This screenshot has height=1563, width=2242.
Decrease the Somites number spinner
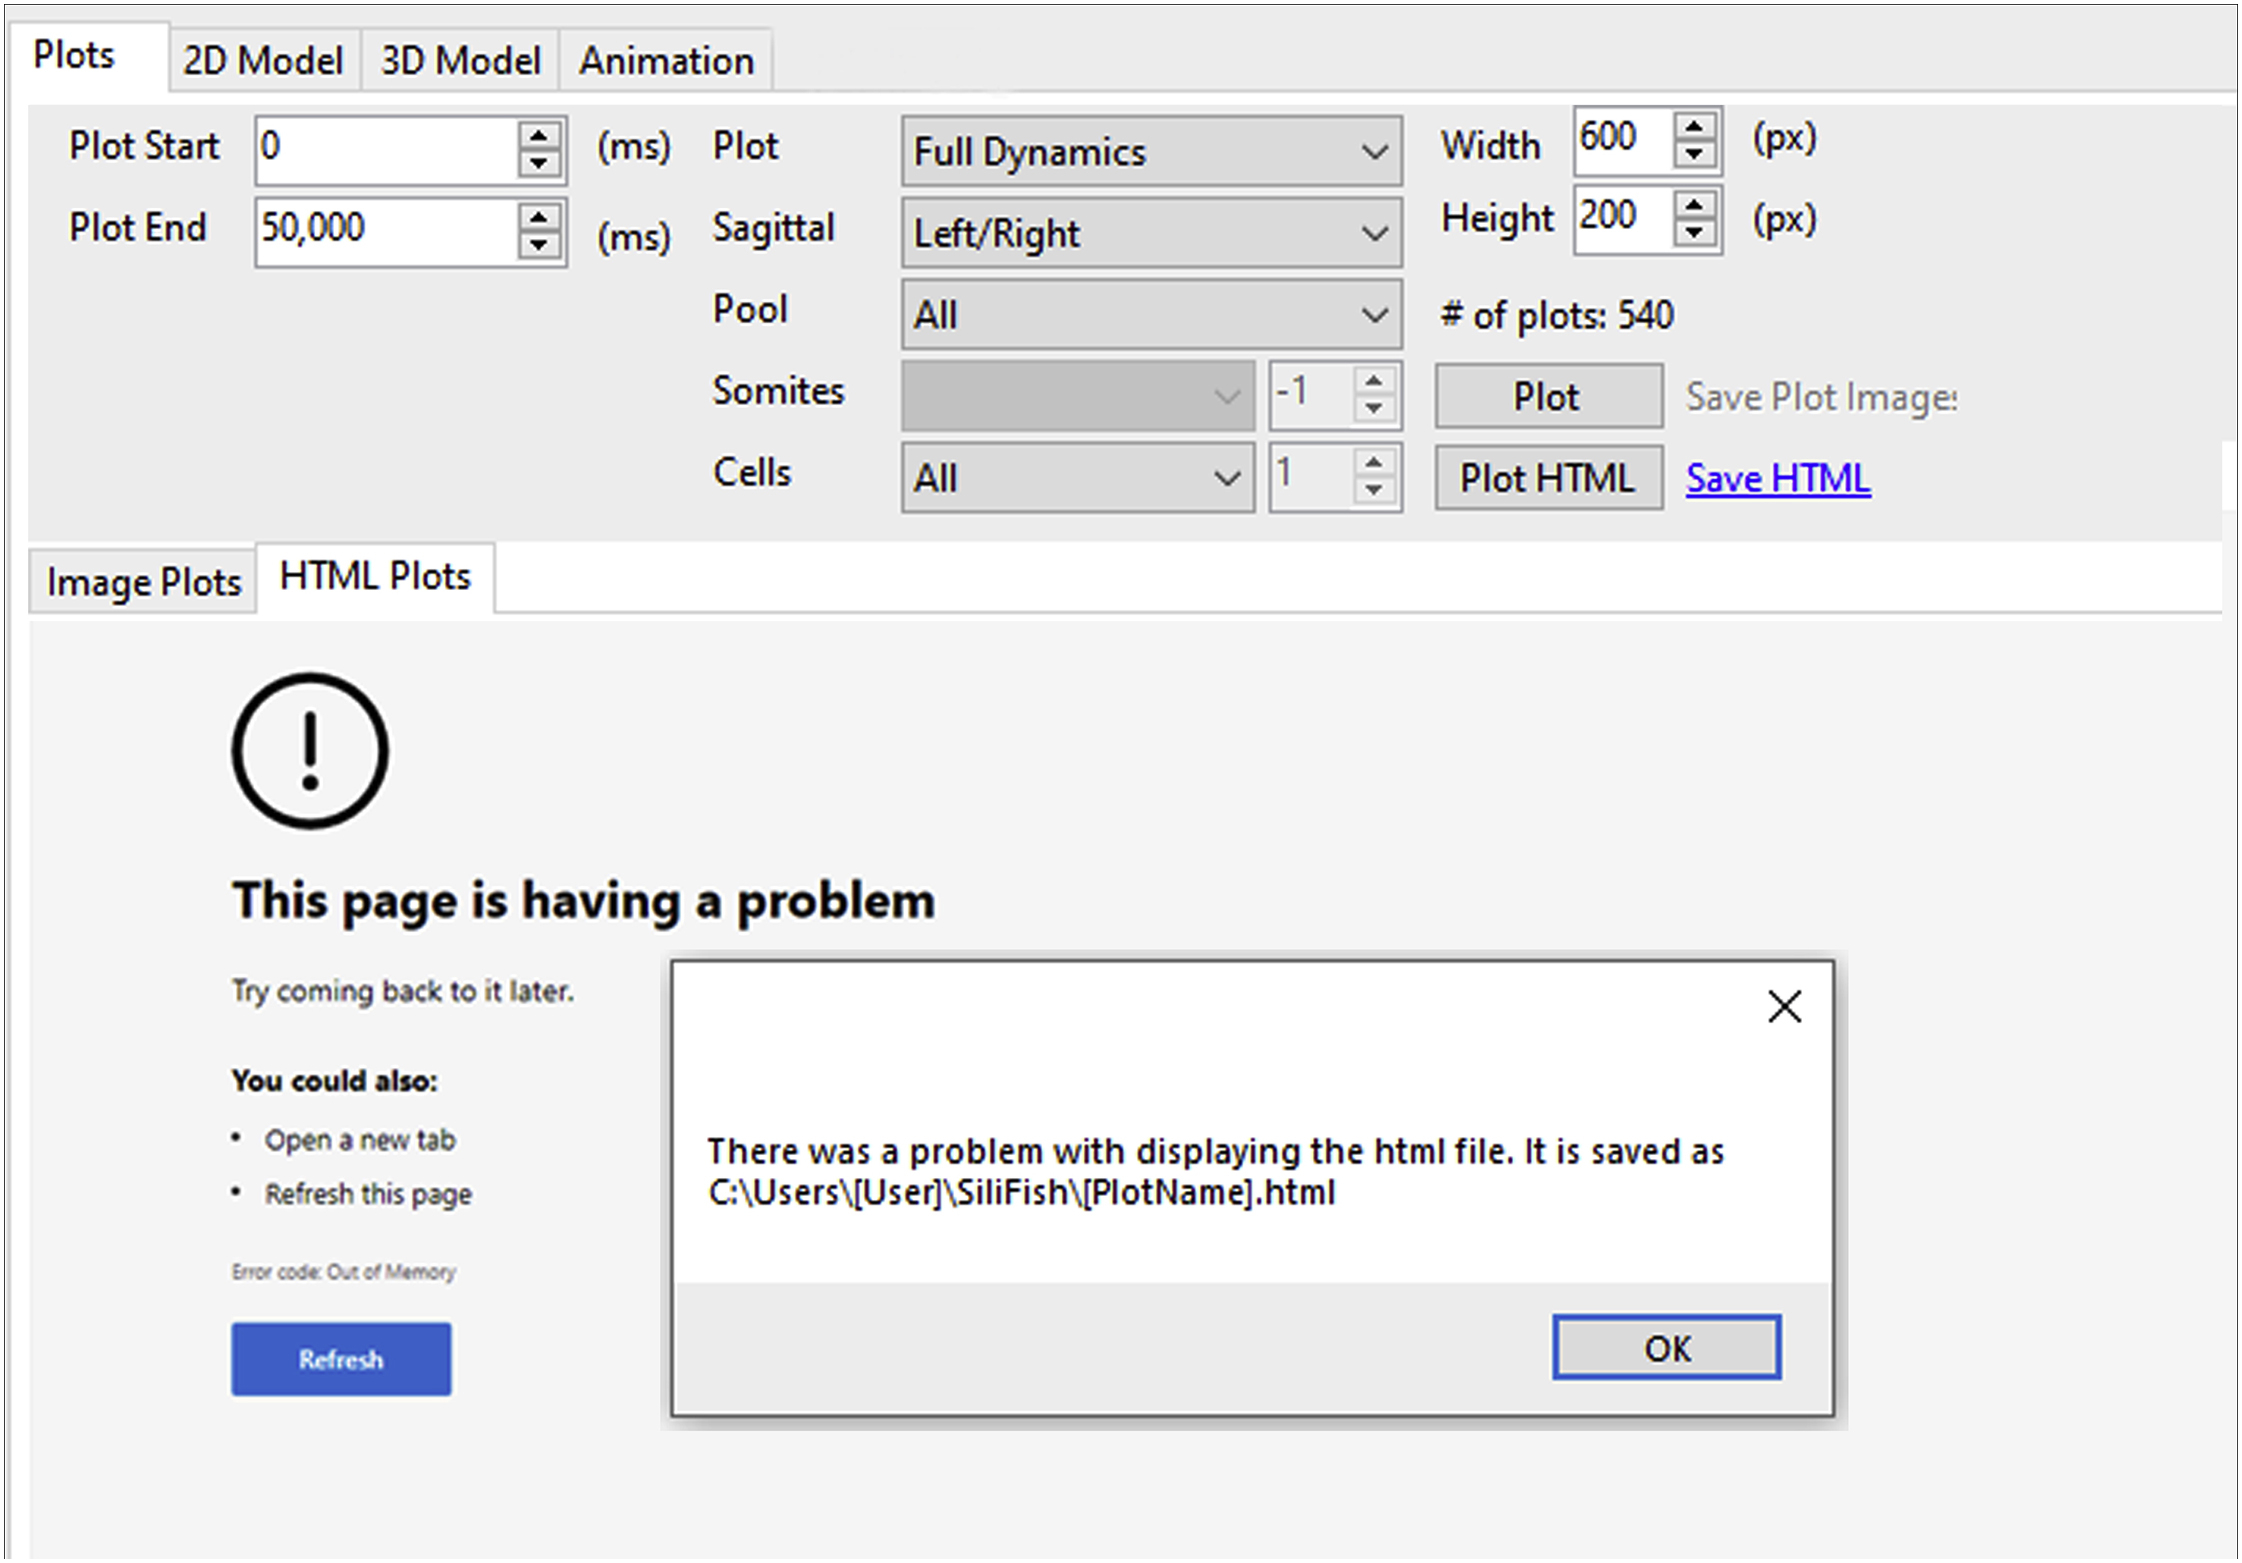tap(1374, 409)
